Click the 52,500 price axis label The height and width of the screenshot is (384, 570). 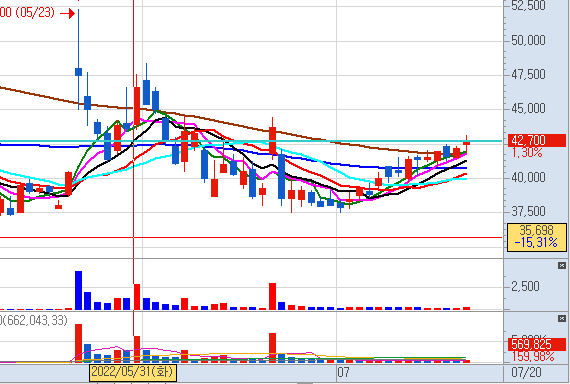click(528, 6)
